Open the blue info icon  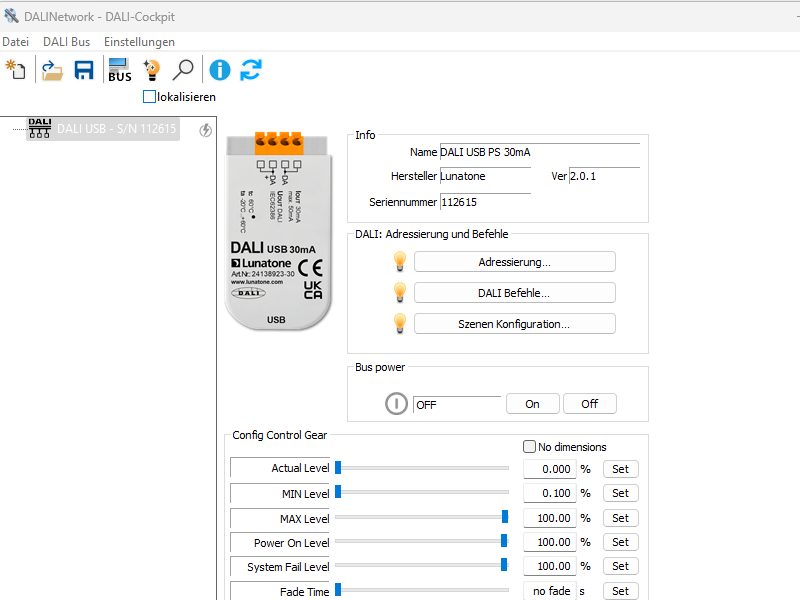(220, 70)
